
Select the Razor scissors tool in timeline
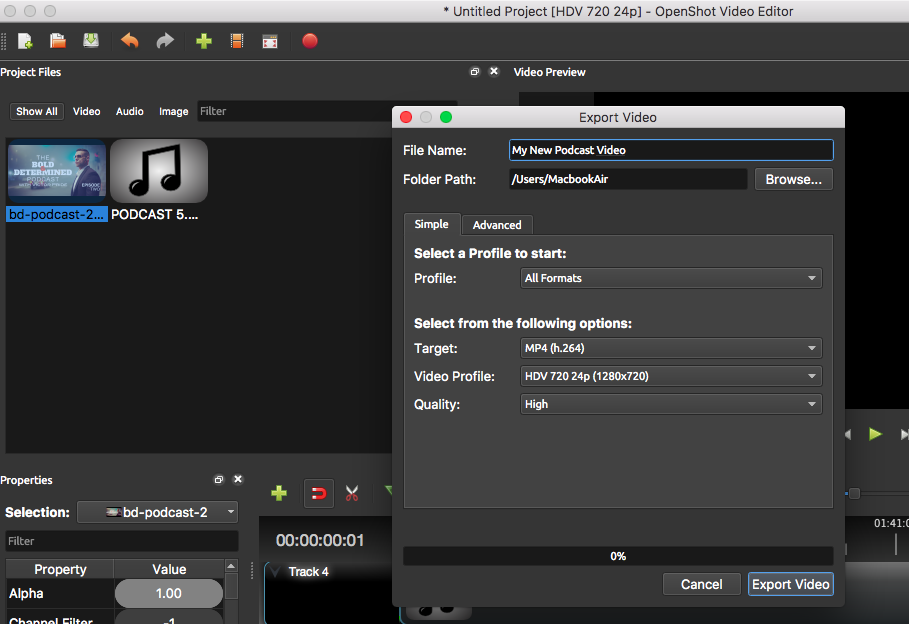coord(352,492)
